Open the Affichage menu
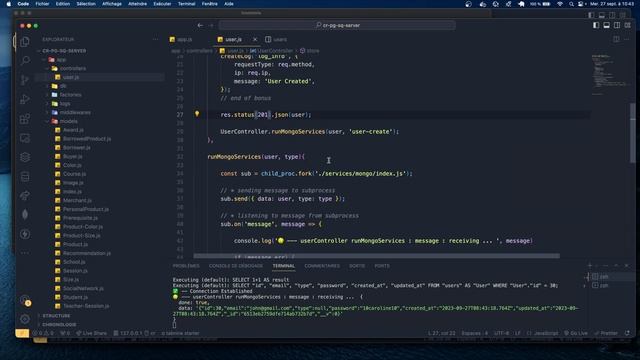Viewport: 640px width, 360px height. 112,4
